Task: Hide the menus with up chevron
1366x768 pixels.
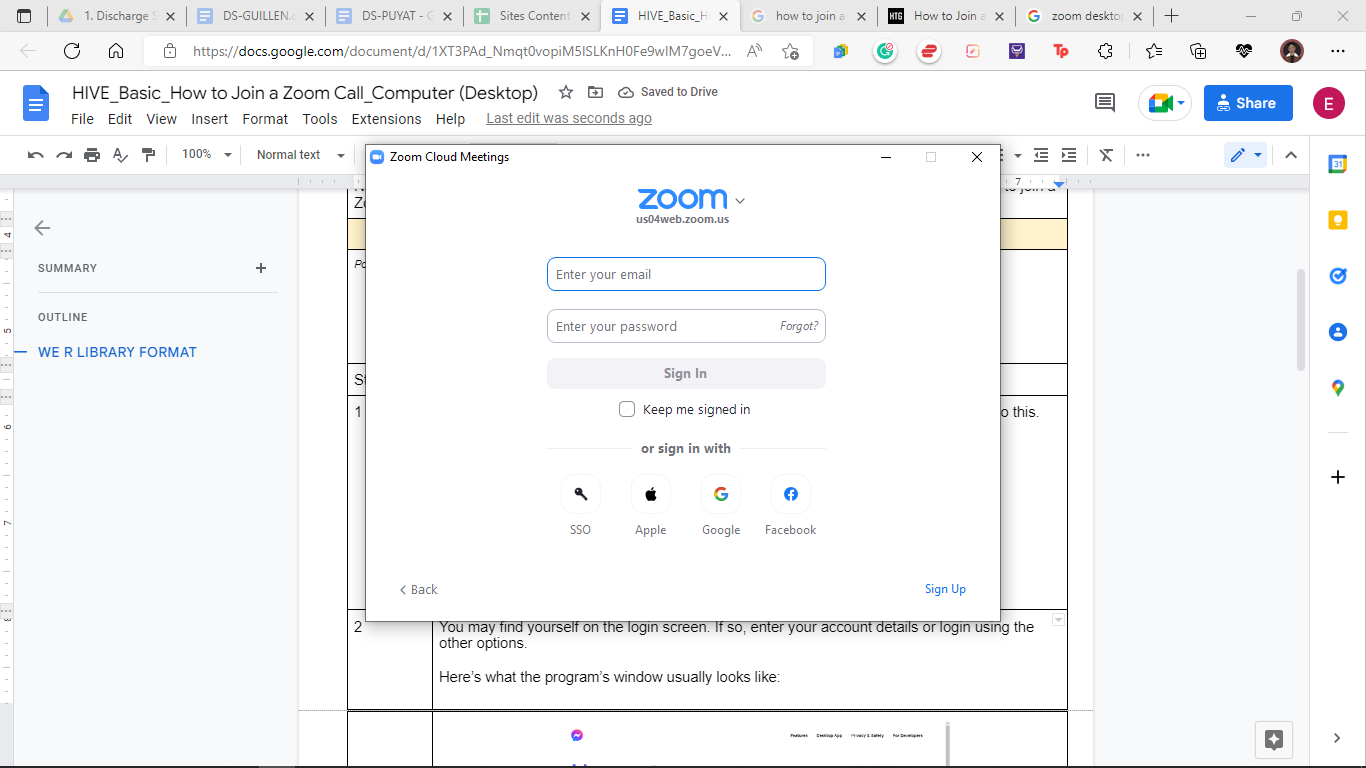Action: 1291,155
